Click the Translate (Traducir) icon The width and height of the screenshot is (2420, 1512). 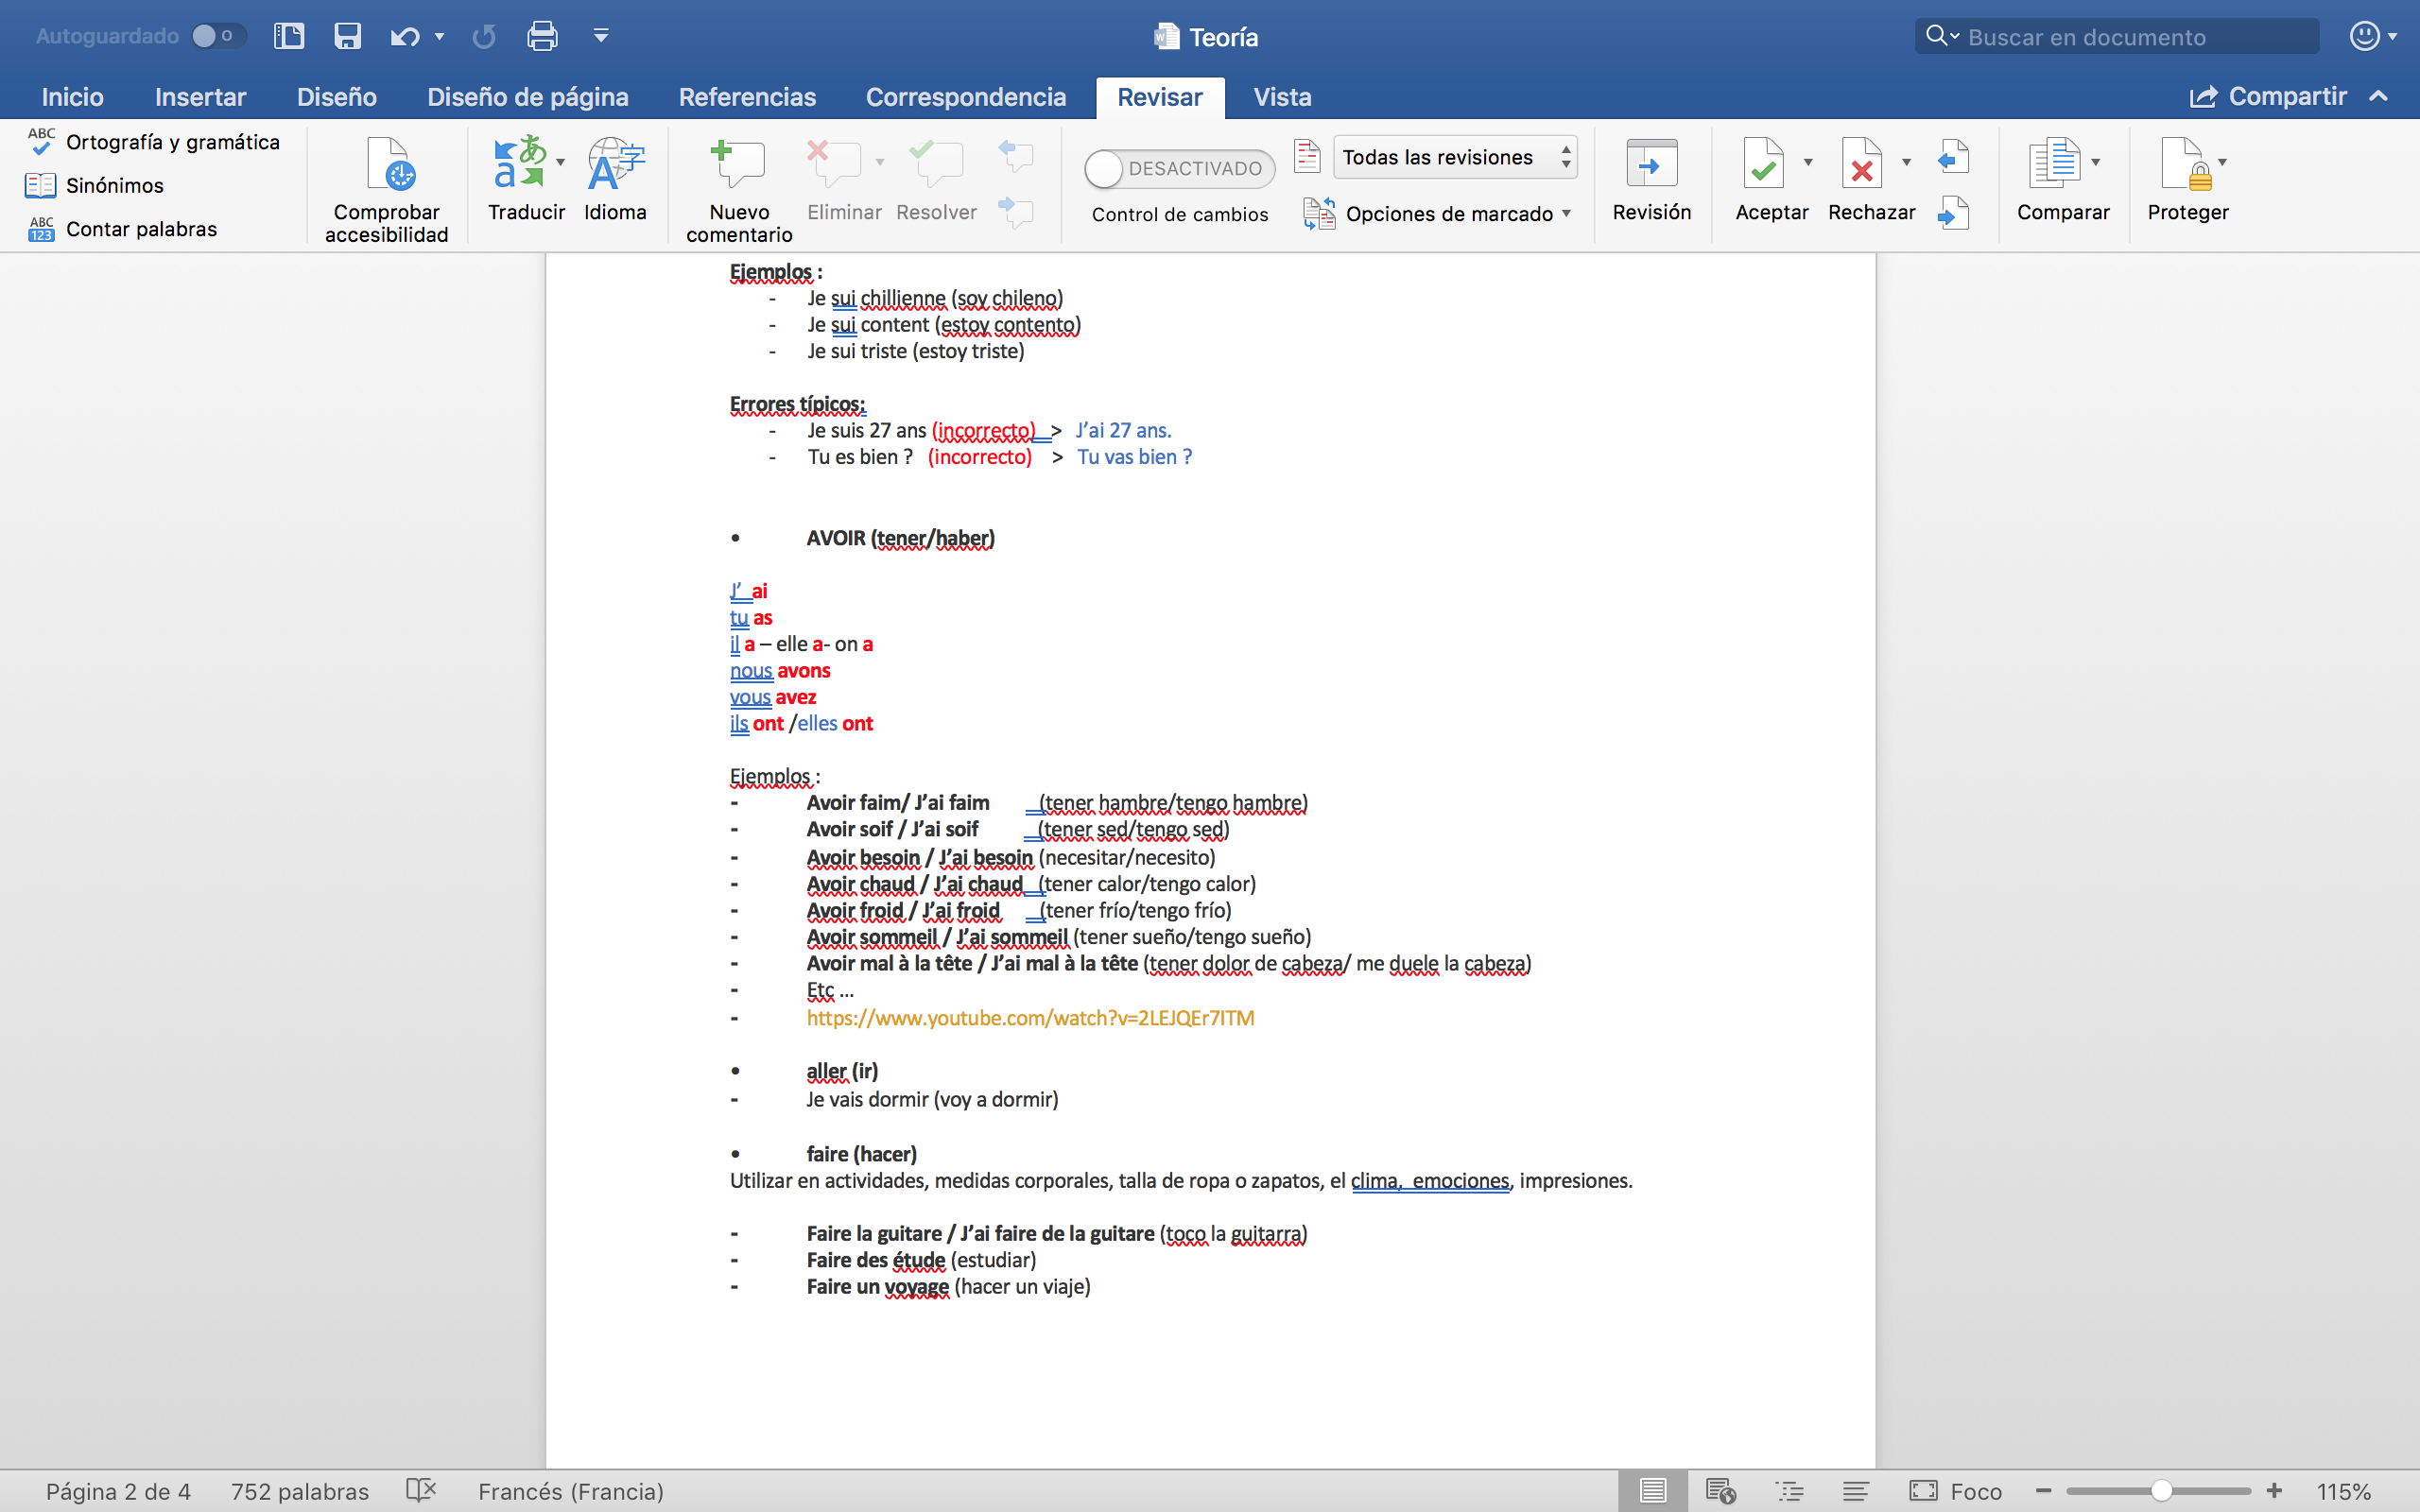[520, 163]
